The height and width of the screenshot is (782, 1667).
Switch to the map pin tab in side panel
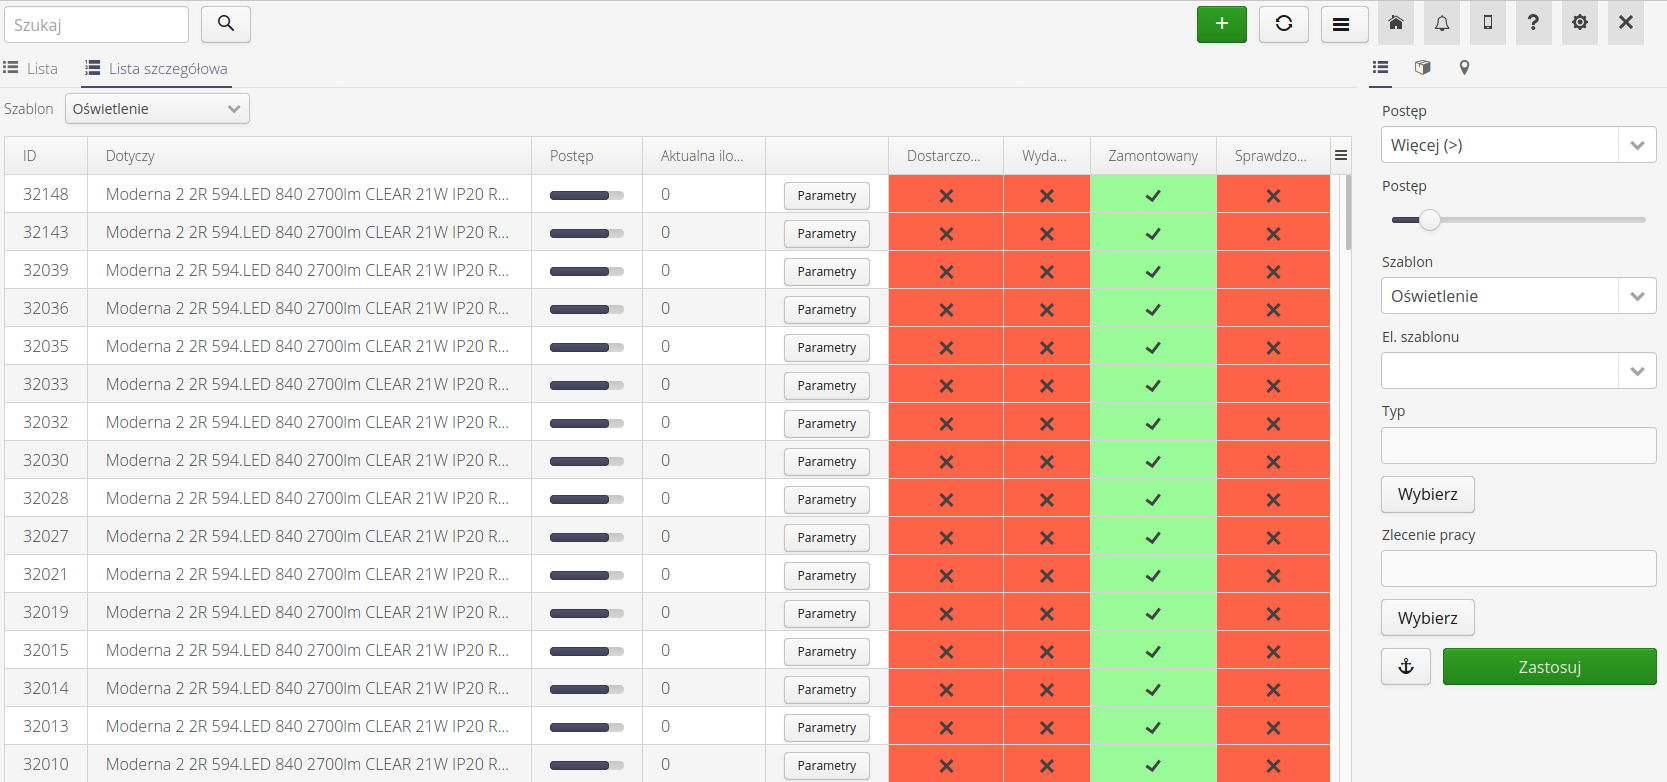(x=1464, y=68)
